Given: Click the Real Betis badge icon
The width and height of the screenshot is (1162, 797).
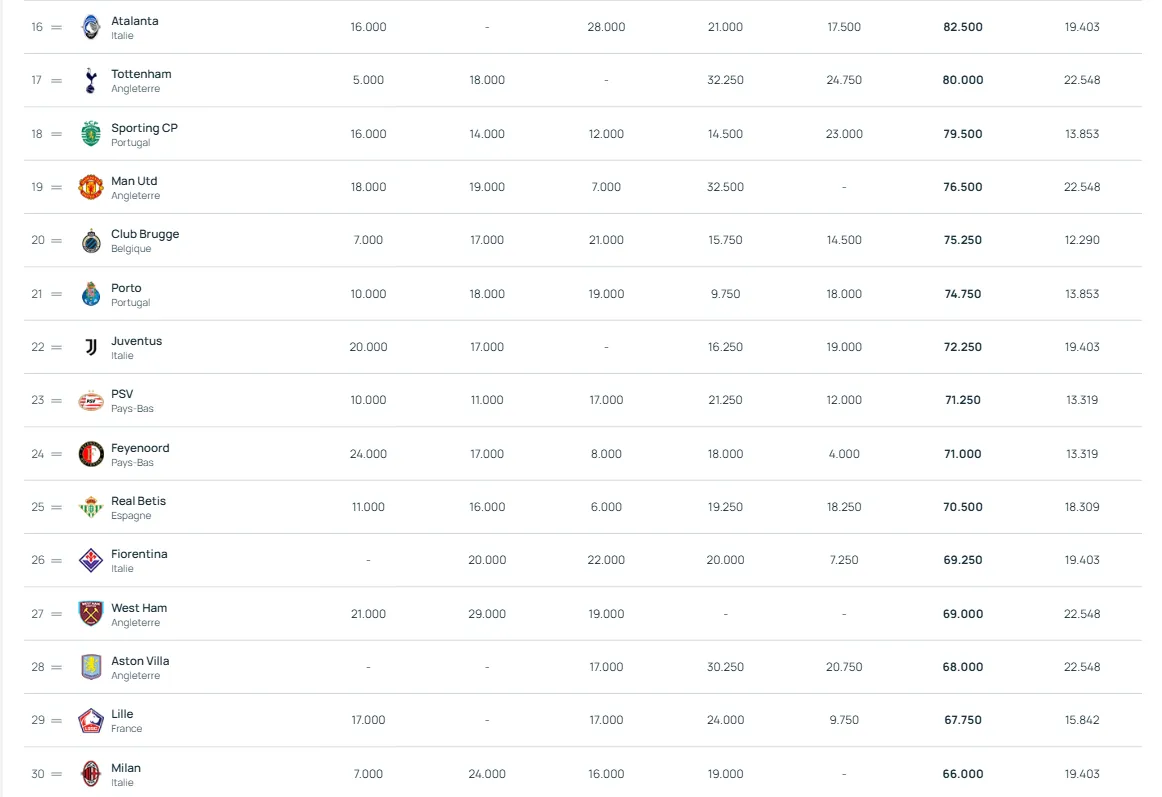Looking at the screenshot, I should (91, 507).
